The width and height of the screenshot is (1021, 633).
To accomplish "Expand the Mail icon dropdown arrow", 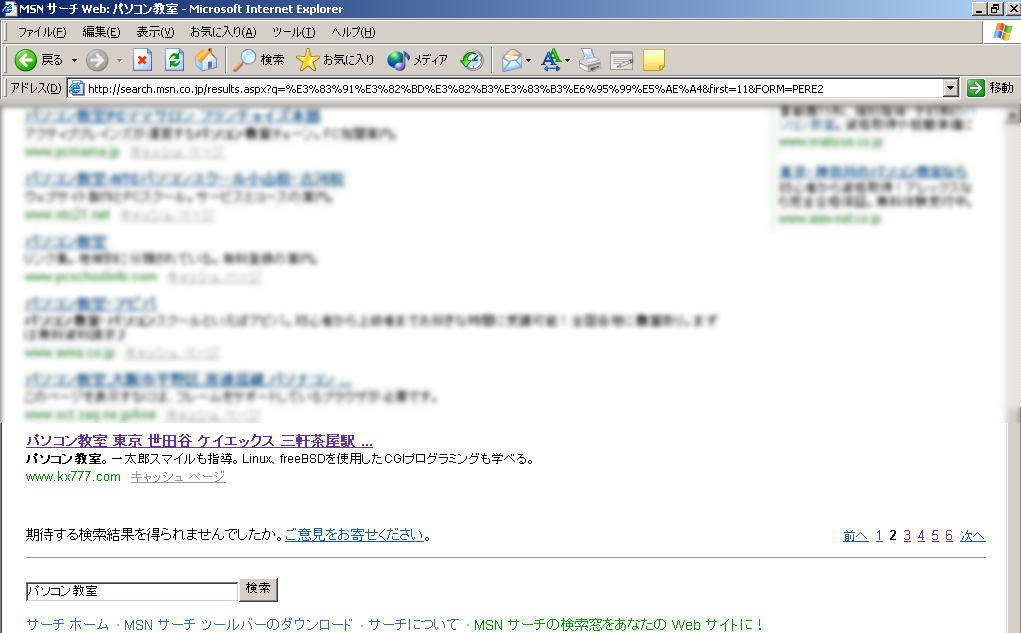I will 528,60.
